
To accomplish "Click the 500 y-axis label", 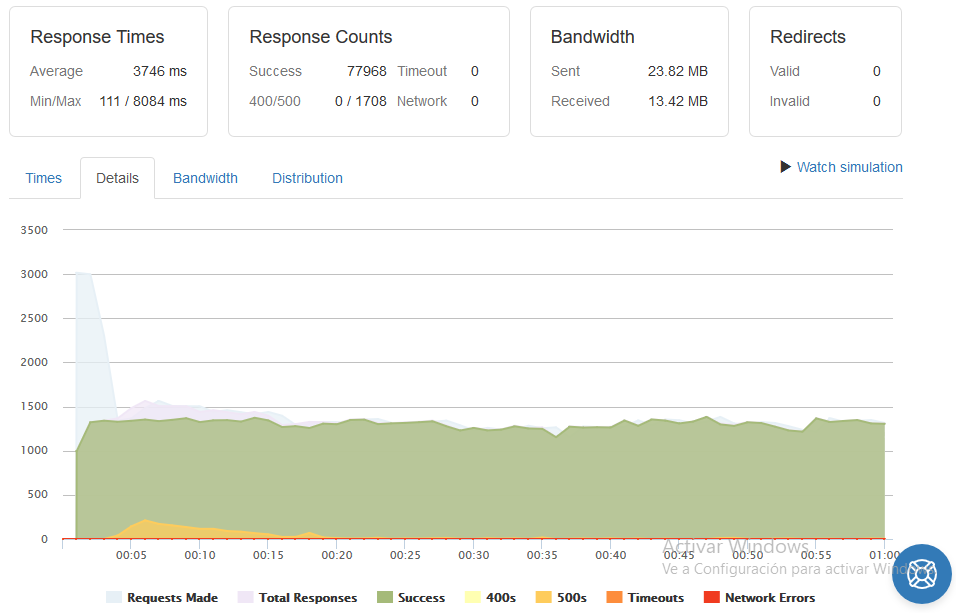I will point(37,495).
